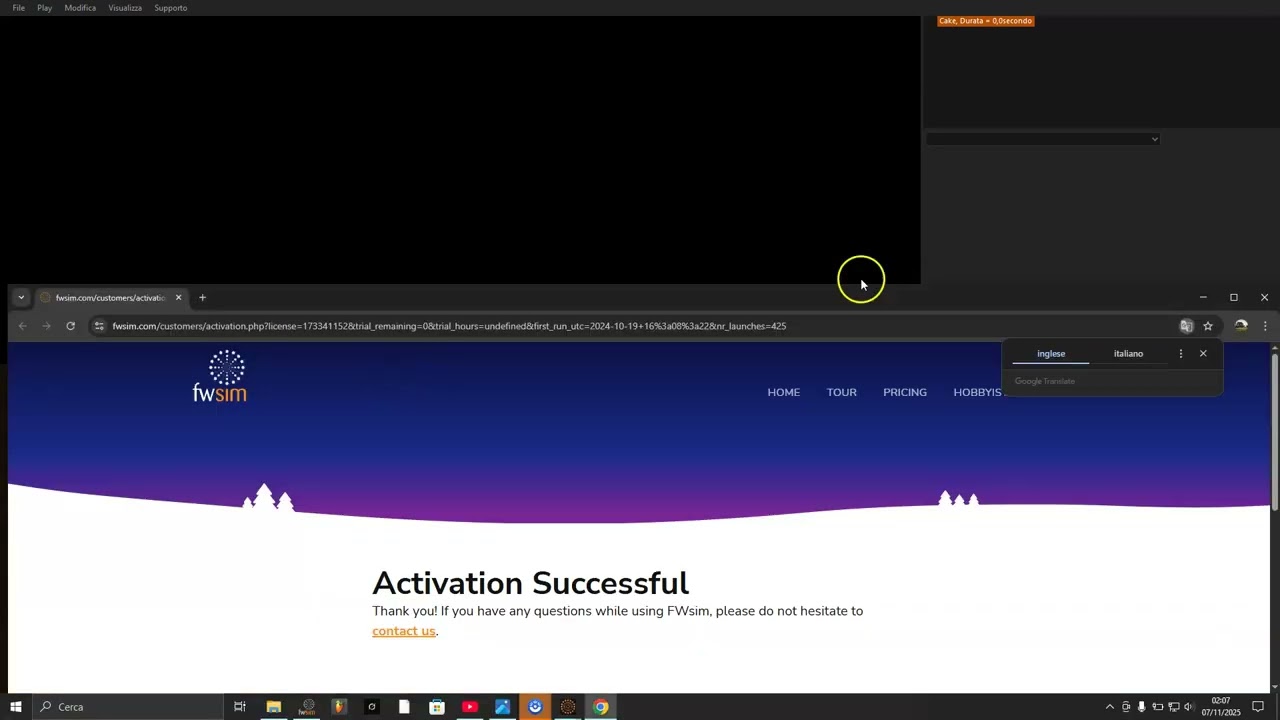
Task: Open the YouTube taskbar icon
Action: [470, 707]
